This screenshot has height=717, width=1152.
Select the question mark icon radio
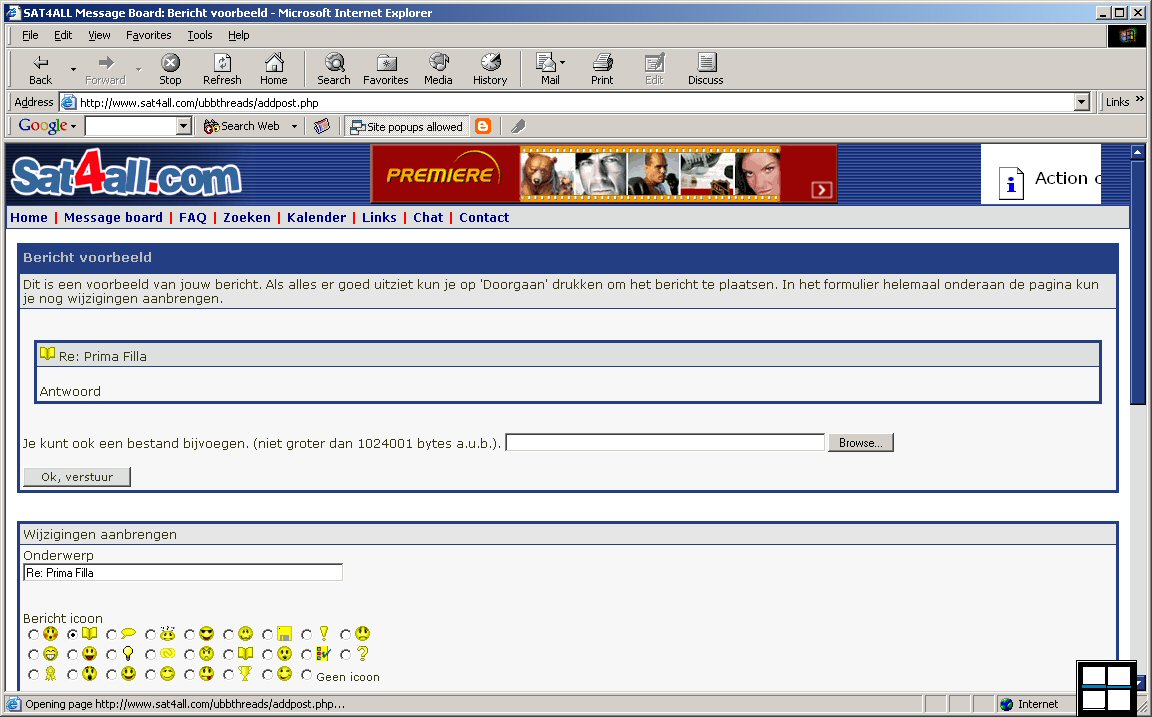[345, 654]
